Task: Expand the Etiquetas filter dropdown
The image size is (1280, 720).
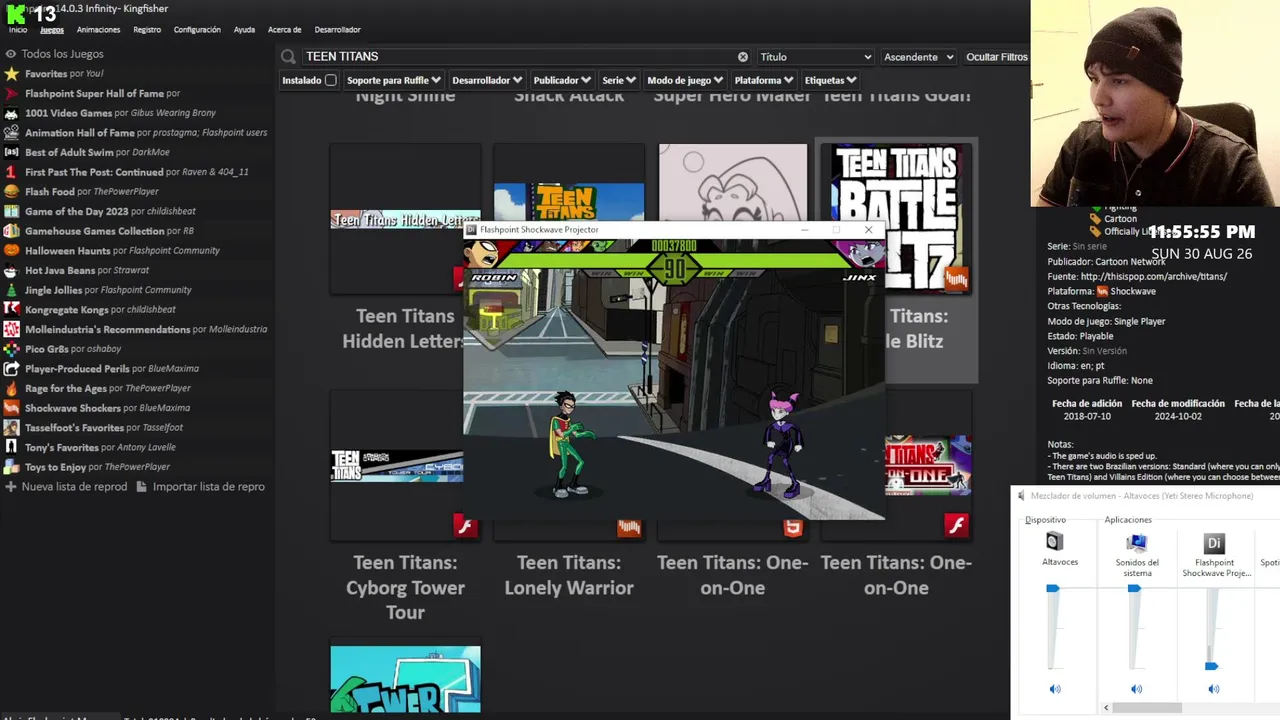Action: click(x=831, y=80)
